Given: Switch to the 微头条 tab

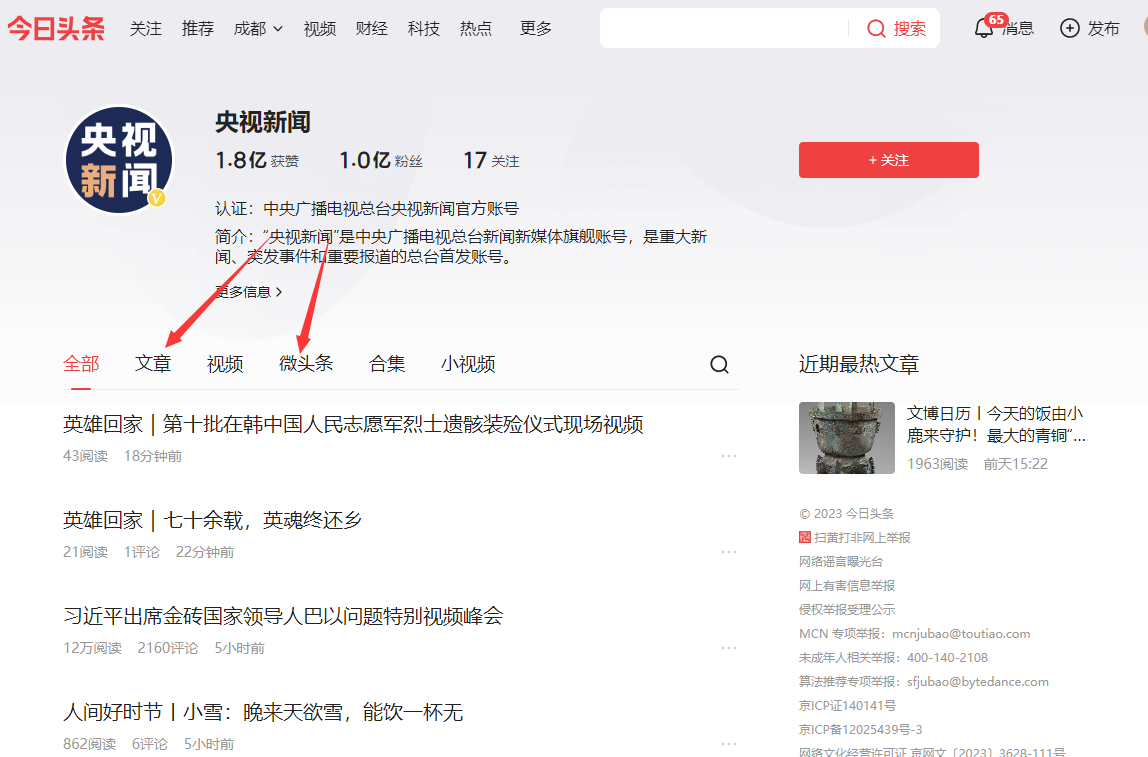Looking at the screenshot, I should click(306, 364).
